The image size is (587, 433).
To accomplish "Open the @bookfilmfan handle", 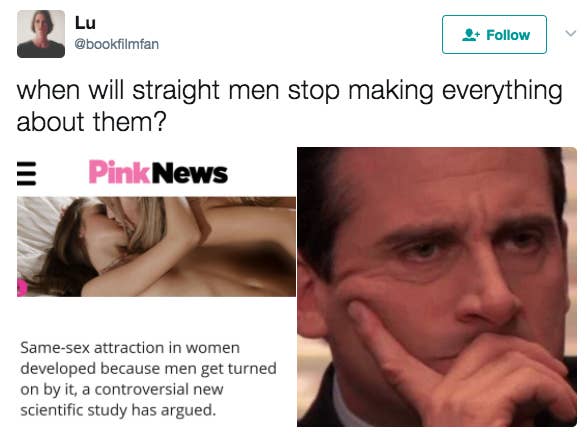I will (x=116, y=44).
